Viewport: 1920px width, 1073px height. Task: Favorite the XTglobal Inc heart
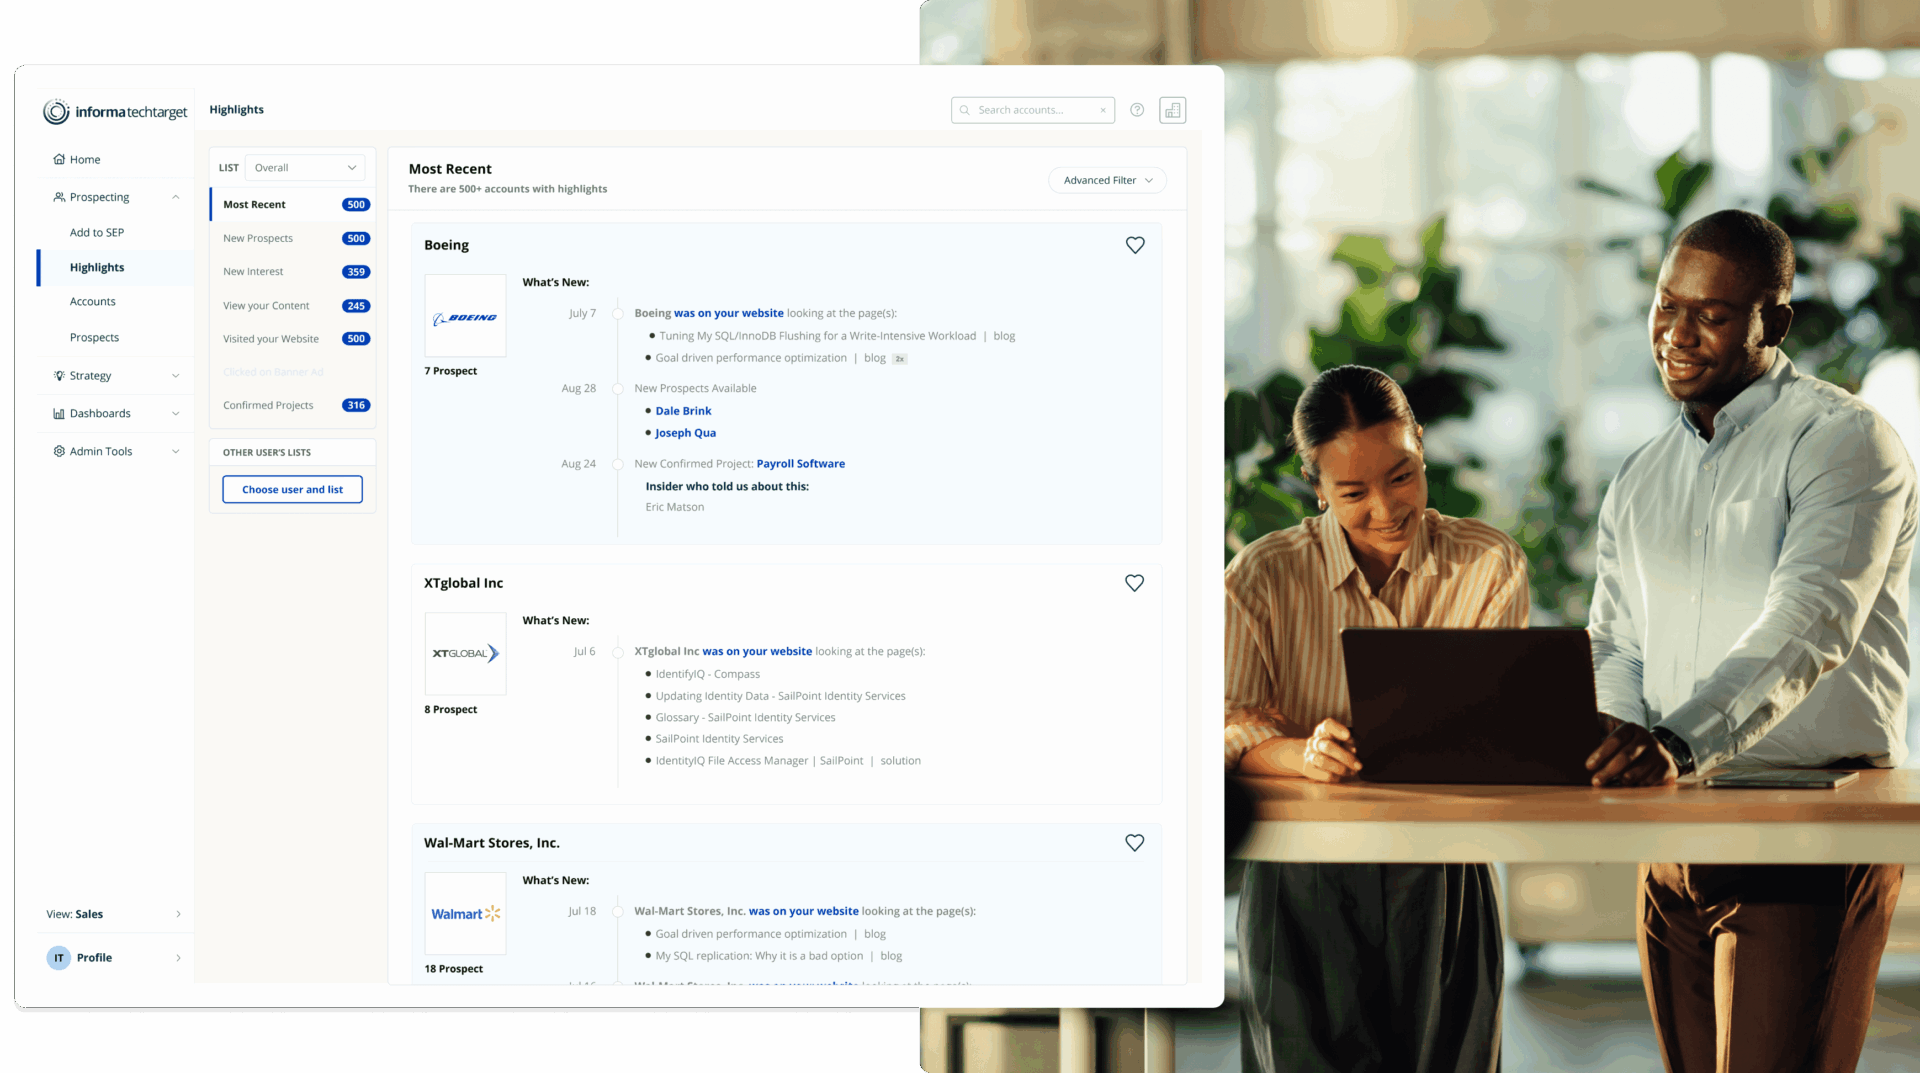point(1135,583)
